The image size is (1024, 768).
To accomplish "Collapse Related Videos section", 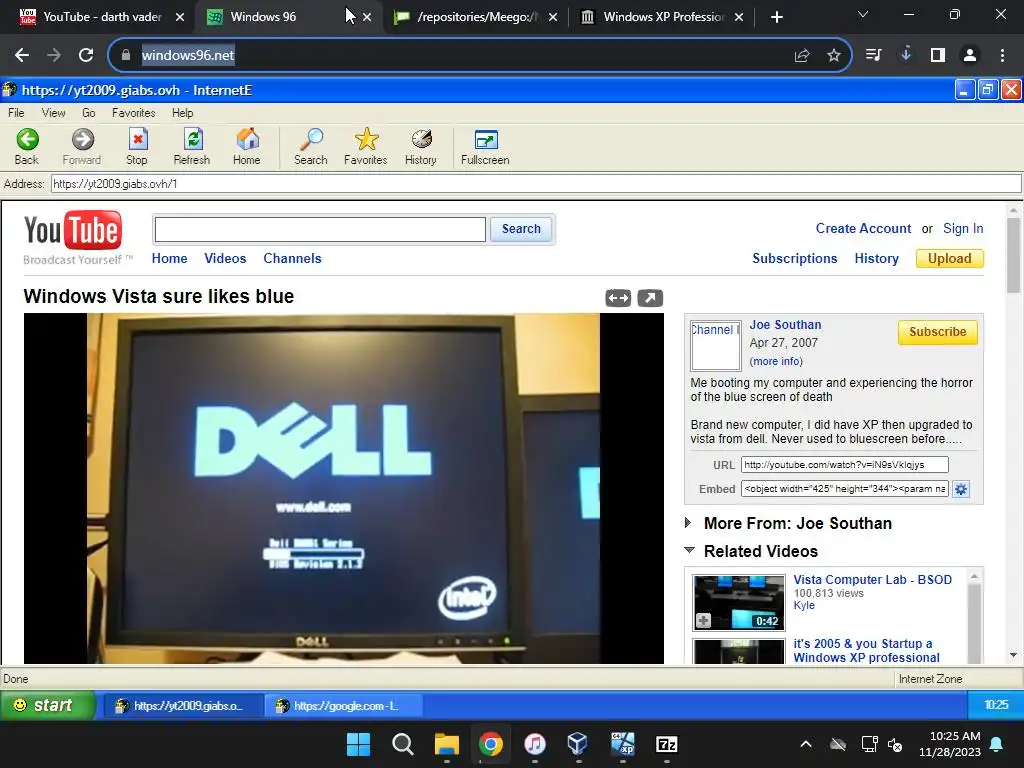I will [690, 551].
